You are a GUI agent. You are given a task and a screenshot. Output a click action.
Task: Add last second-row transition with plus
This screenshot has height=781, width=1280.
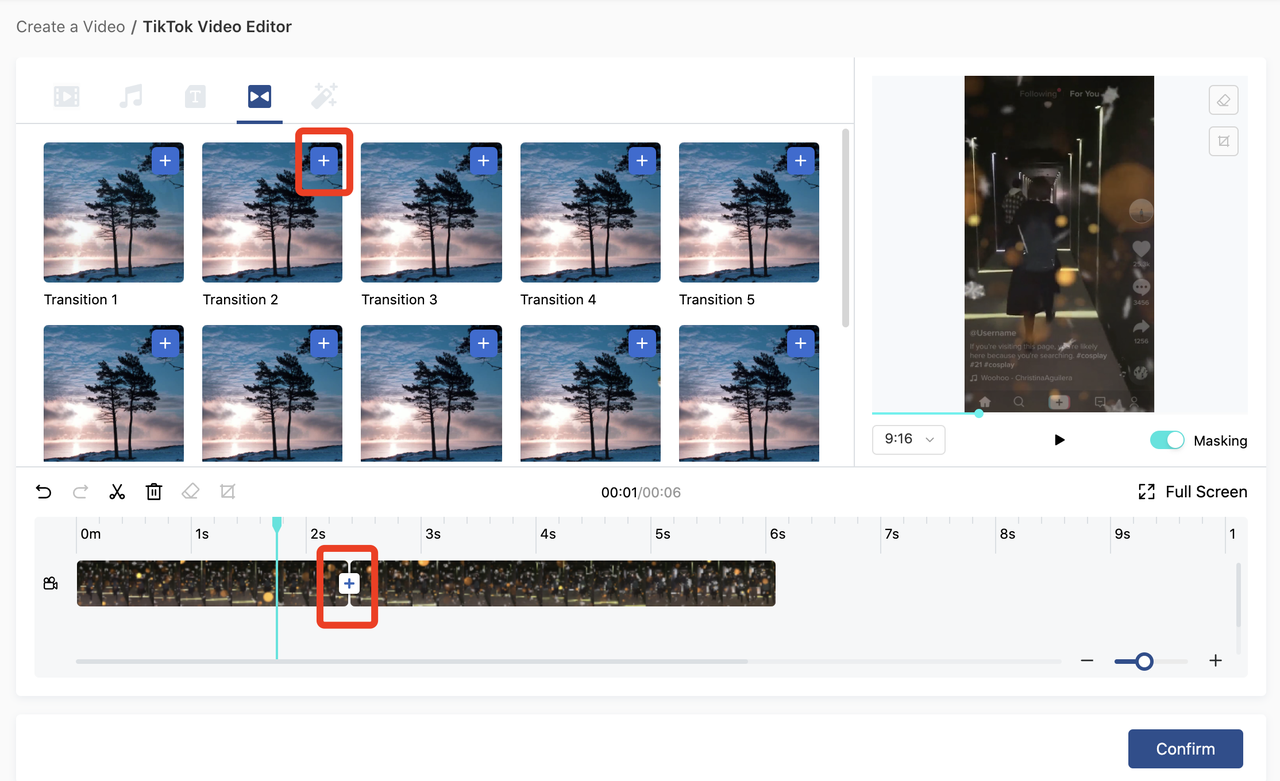pyautogui.click(x=800, y=344)
